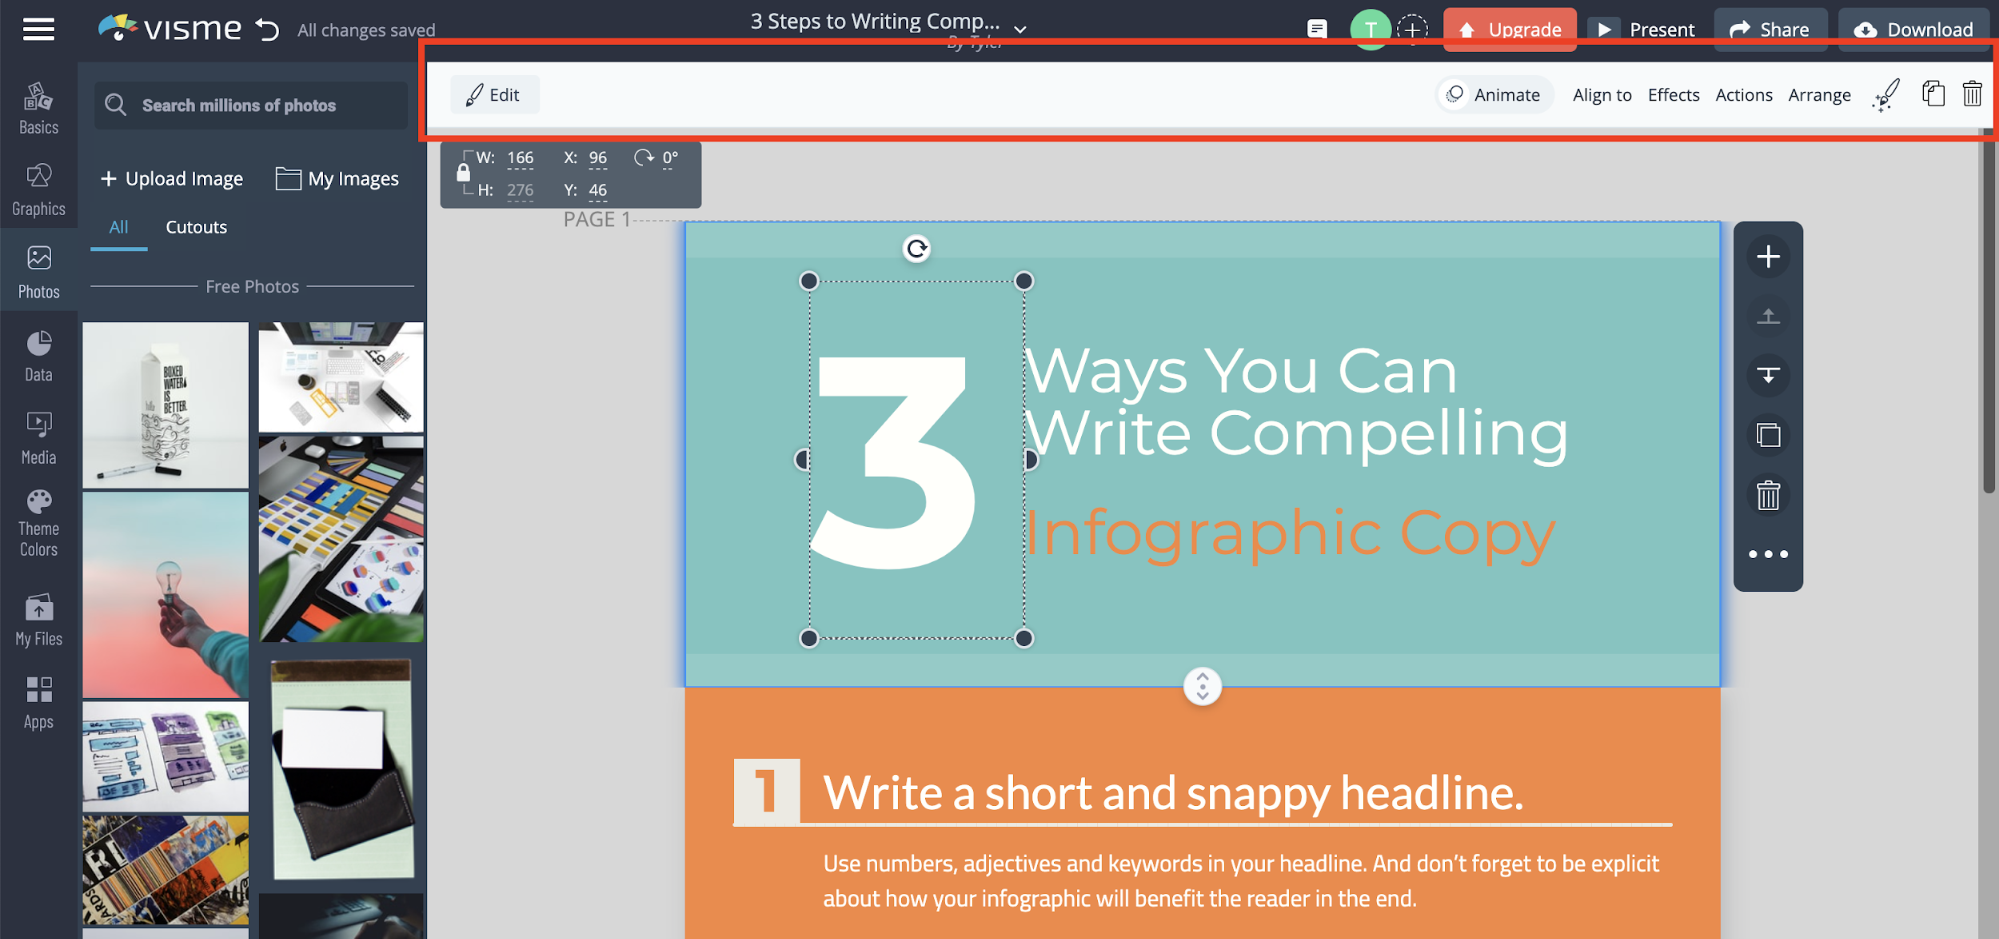Open My Files panel
The width and height of the screenshot is (1999, 939).
38,620
